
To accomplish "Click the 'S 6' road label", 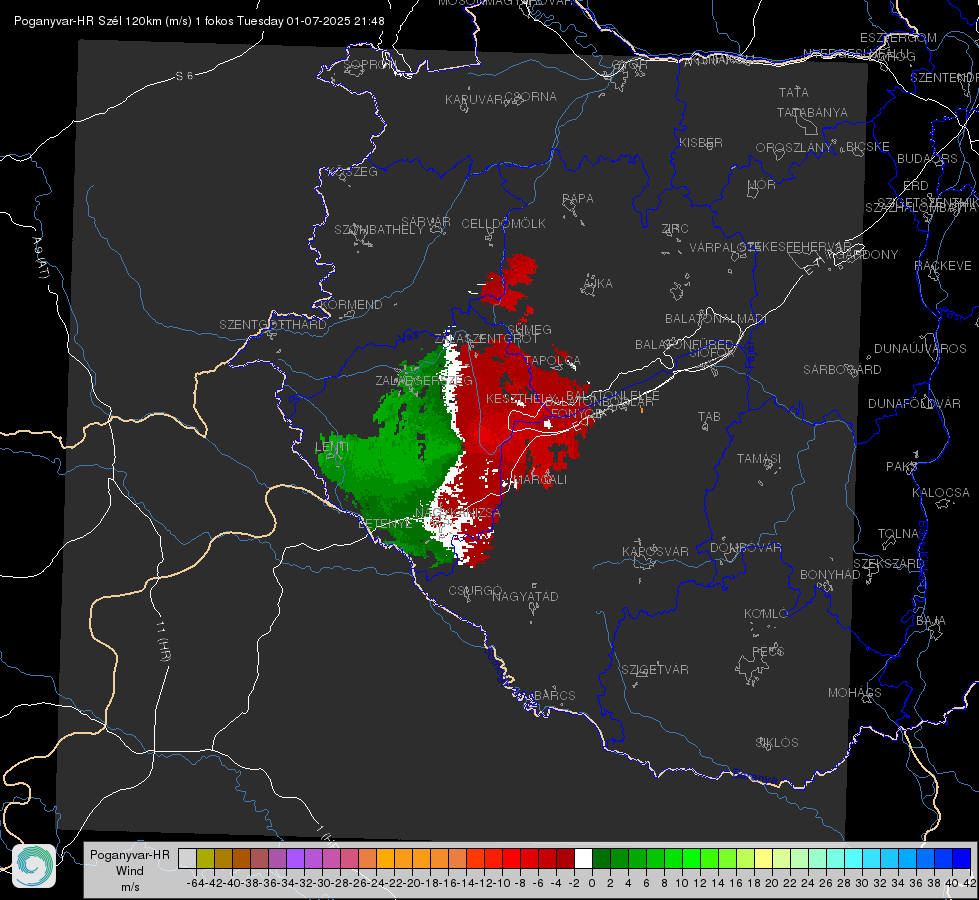I will (x=184, y=76).
